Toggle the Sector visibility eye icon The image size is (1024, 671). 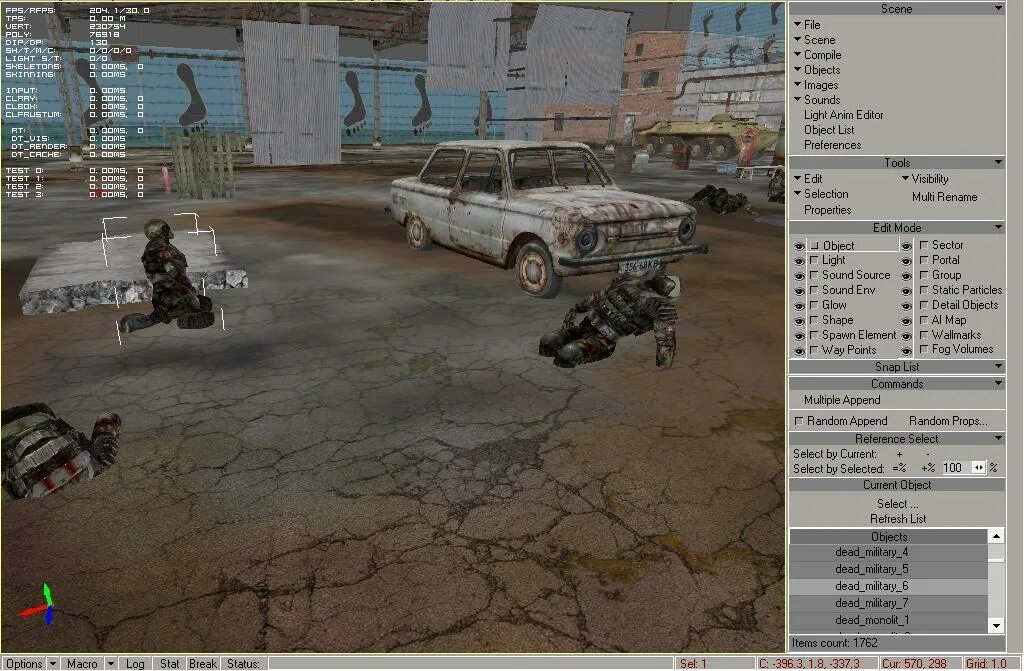(x=906, y=246)
